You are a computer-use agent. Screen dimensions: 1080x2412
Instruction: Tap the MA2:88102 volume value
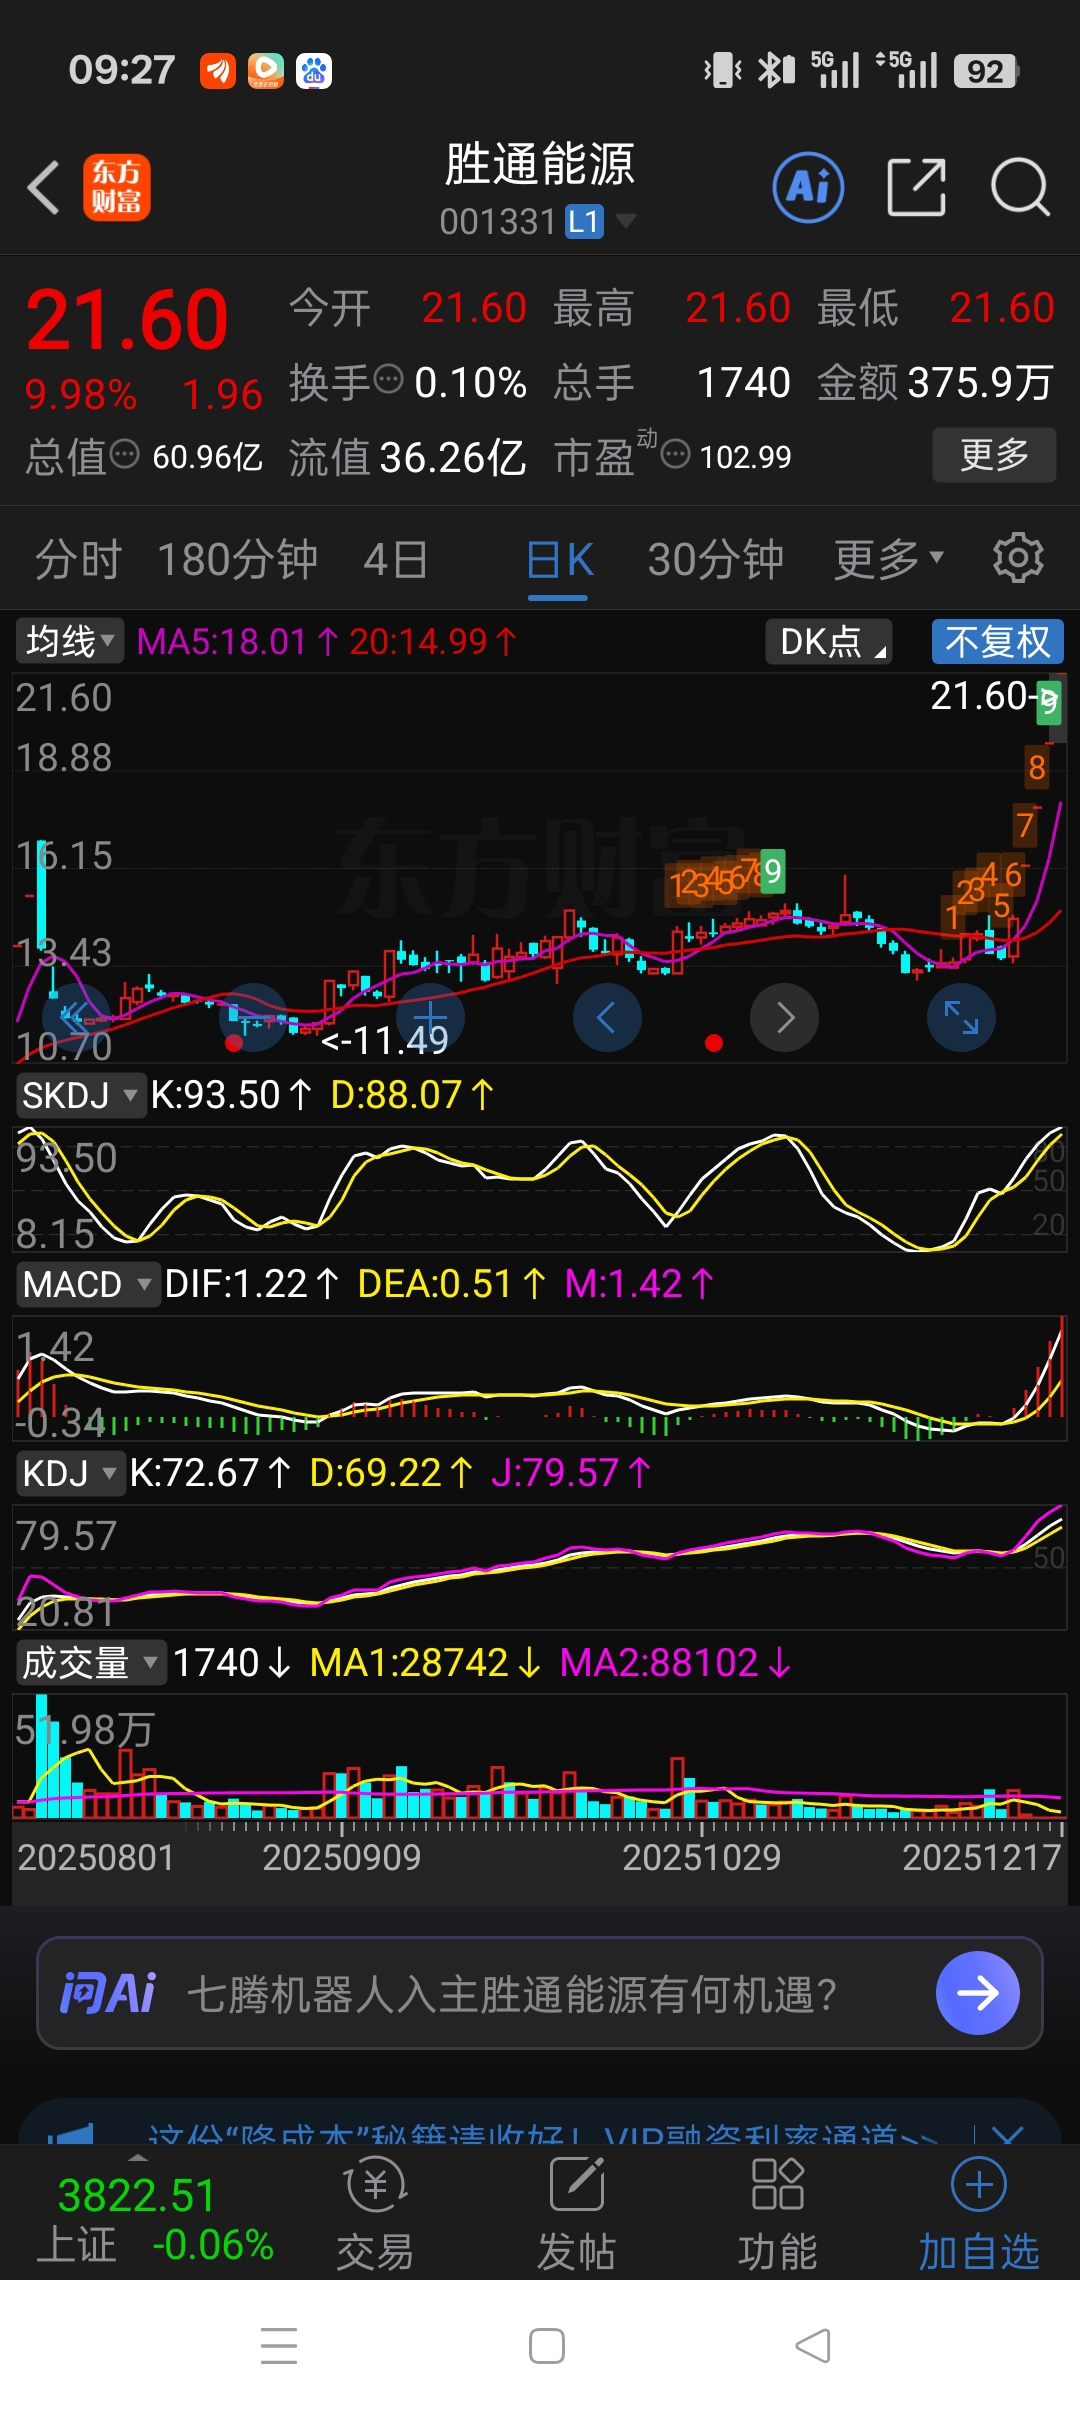(675, 1663)
